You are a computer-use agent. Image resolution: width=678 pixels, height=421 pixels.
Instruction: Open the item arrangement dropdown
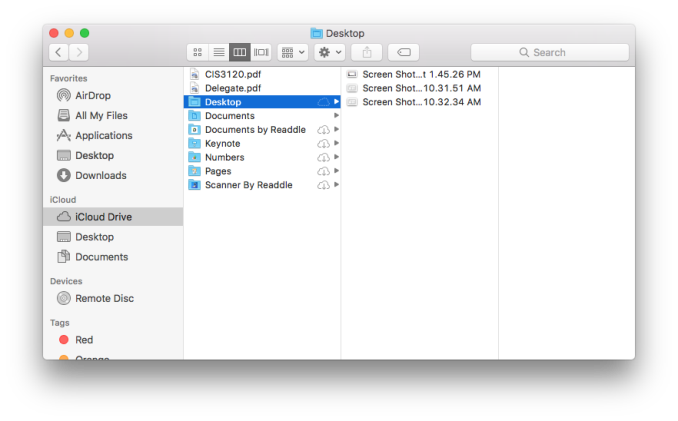point(293,52)
